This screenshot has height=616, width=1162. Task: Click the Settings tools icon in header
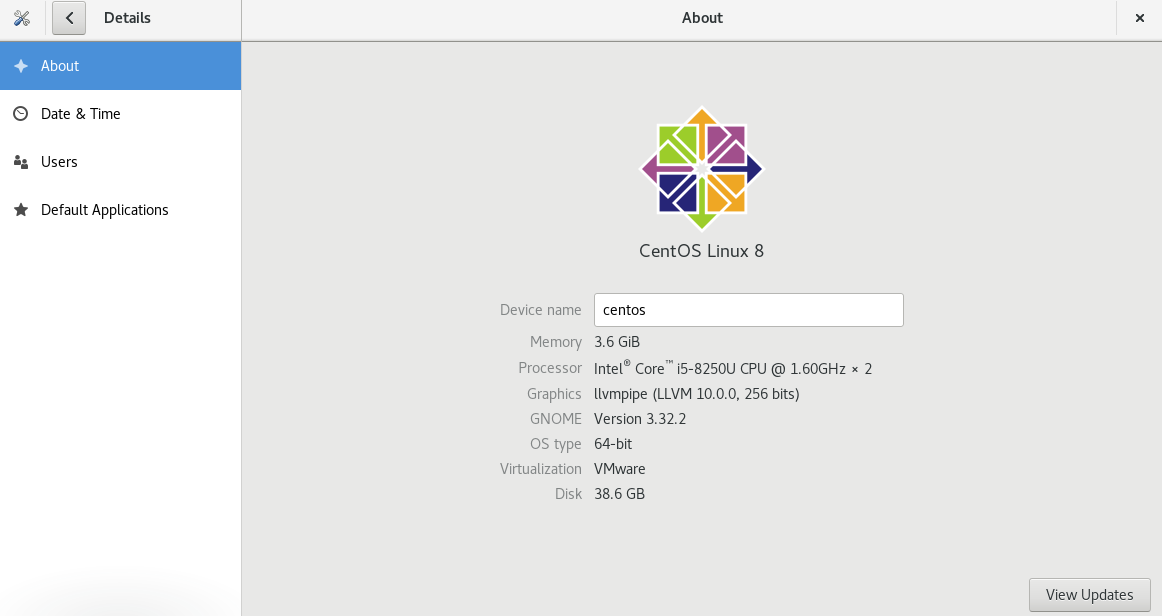(x=22, y=17)
